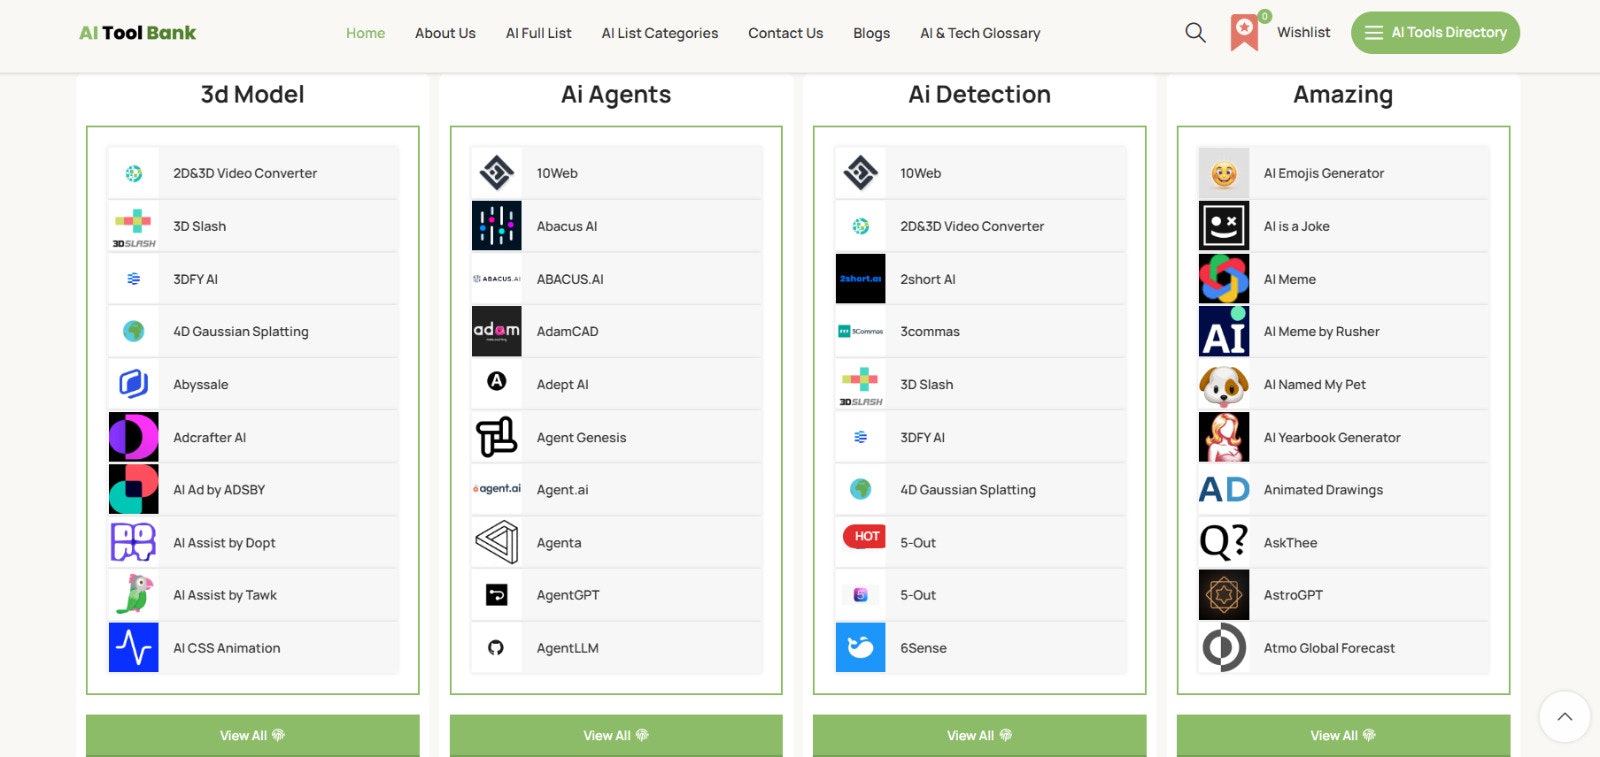Open AI Full List menu
This screenshot has width=1600, height=757.
(538, 33)
